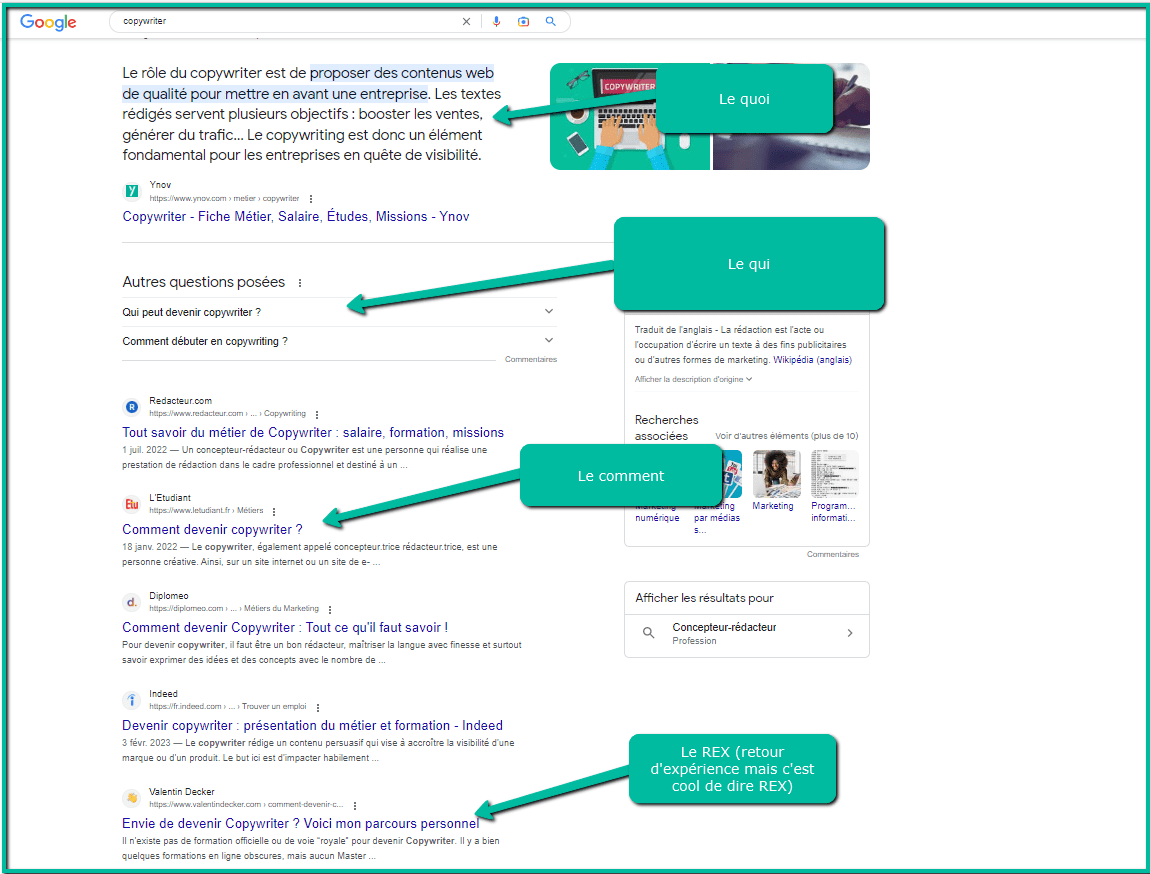This screenshot has width=1150, height=874.
Task: Click the Valentin Decker favicon
Action: (x=131, y=797)
